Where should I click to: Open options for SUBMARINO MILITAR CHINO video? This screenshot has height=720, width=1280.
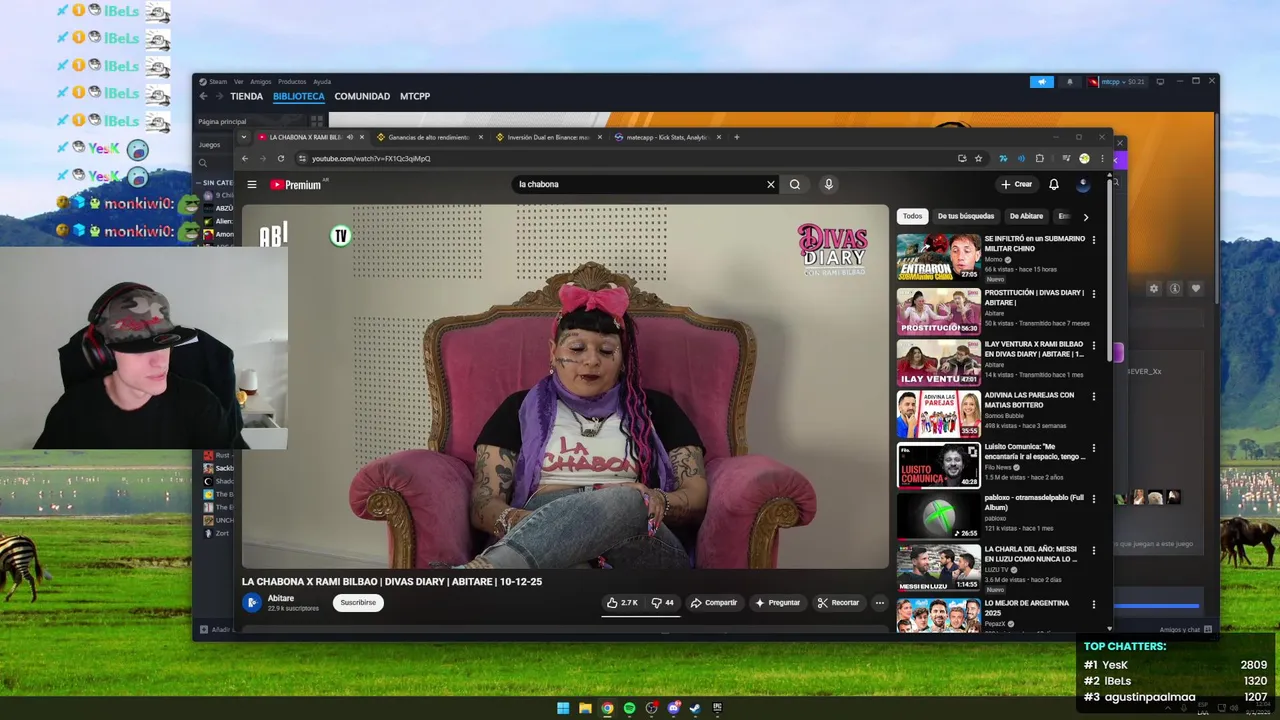coord(1094,240)
